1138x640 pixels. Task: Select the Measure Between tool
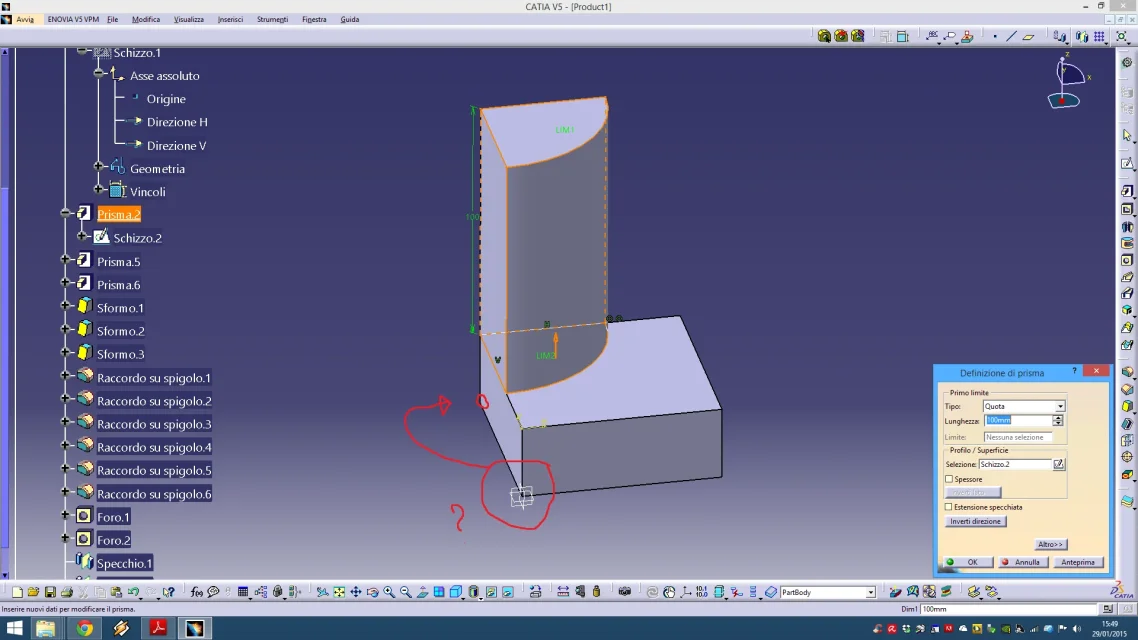coord(562,592)
